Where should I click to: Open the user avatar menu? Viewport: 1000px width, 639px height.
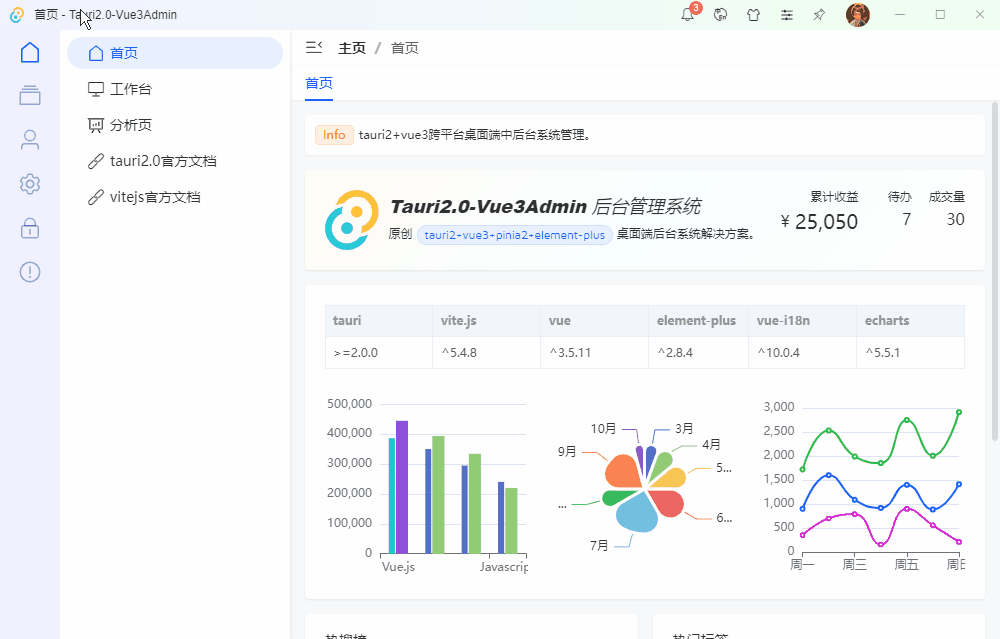tap(858, 15)
